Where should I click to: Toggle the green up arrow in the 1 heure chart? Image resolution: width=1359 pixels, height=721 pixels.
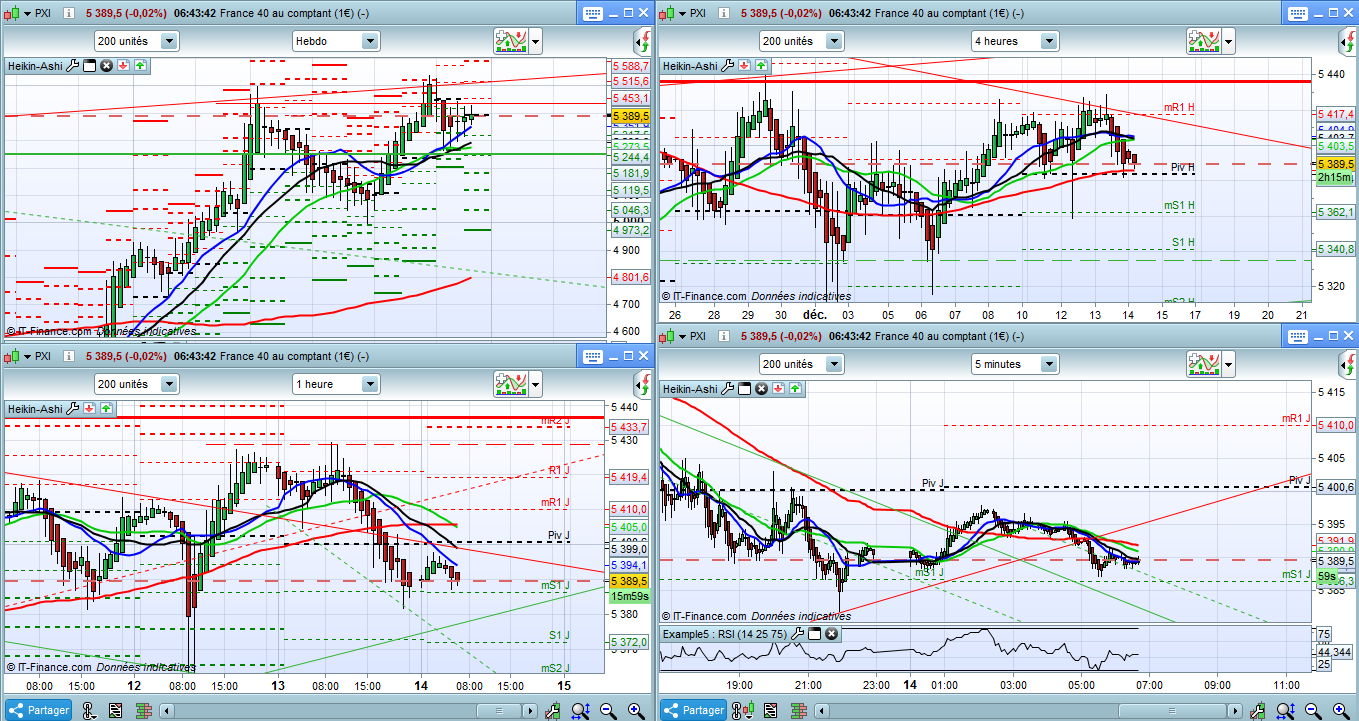(x=106, y=409)
